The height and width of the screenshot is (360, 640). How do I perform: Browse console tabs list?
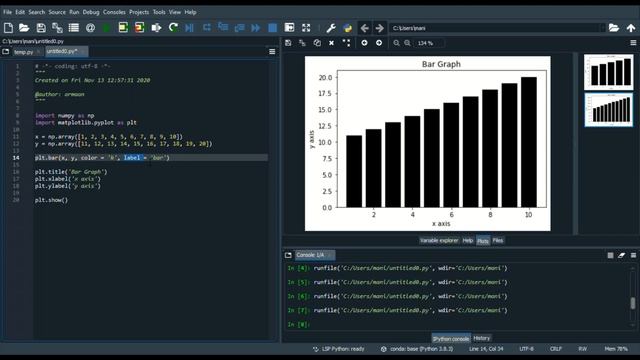pos(288,255)
